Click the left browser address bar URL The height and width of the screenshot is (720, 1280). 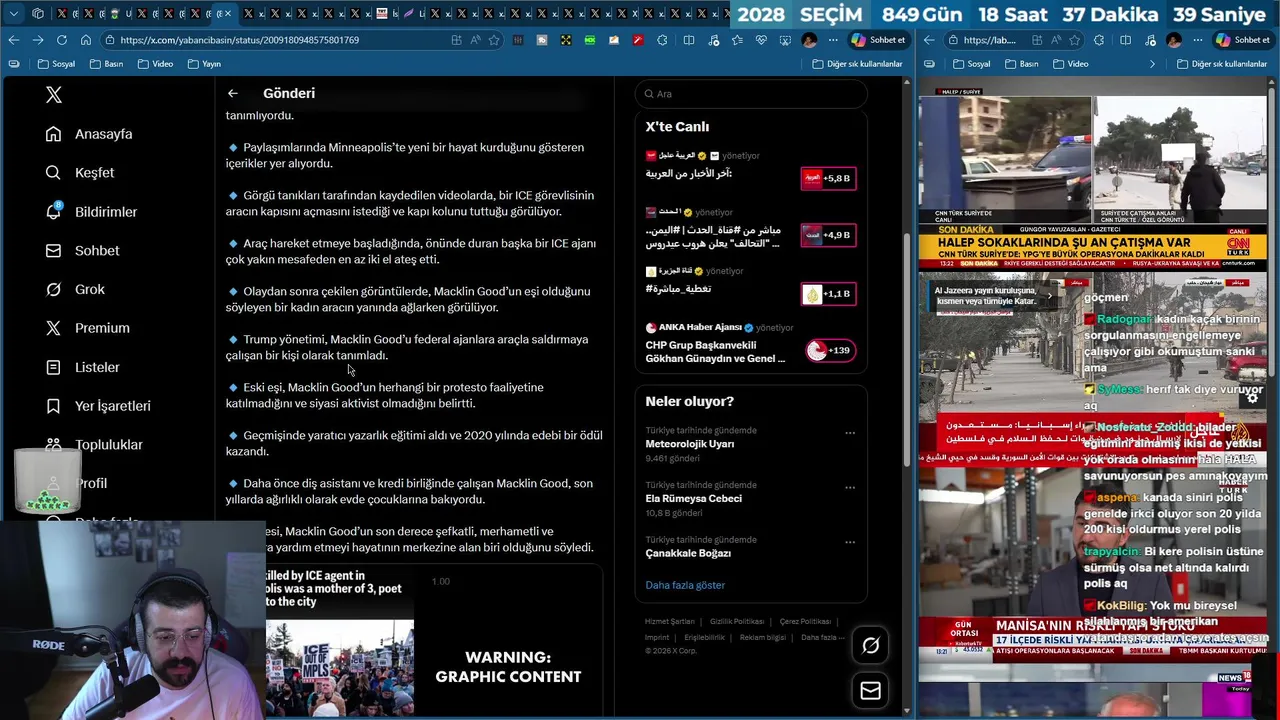(x=239, y=40)
